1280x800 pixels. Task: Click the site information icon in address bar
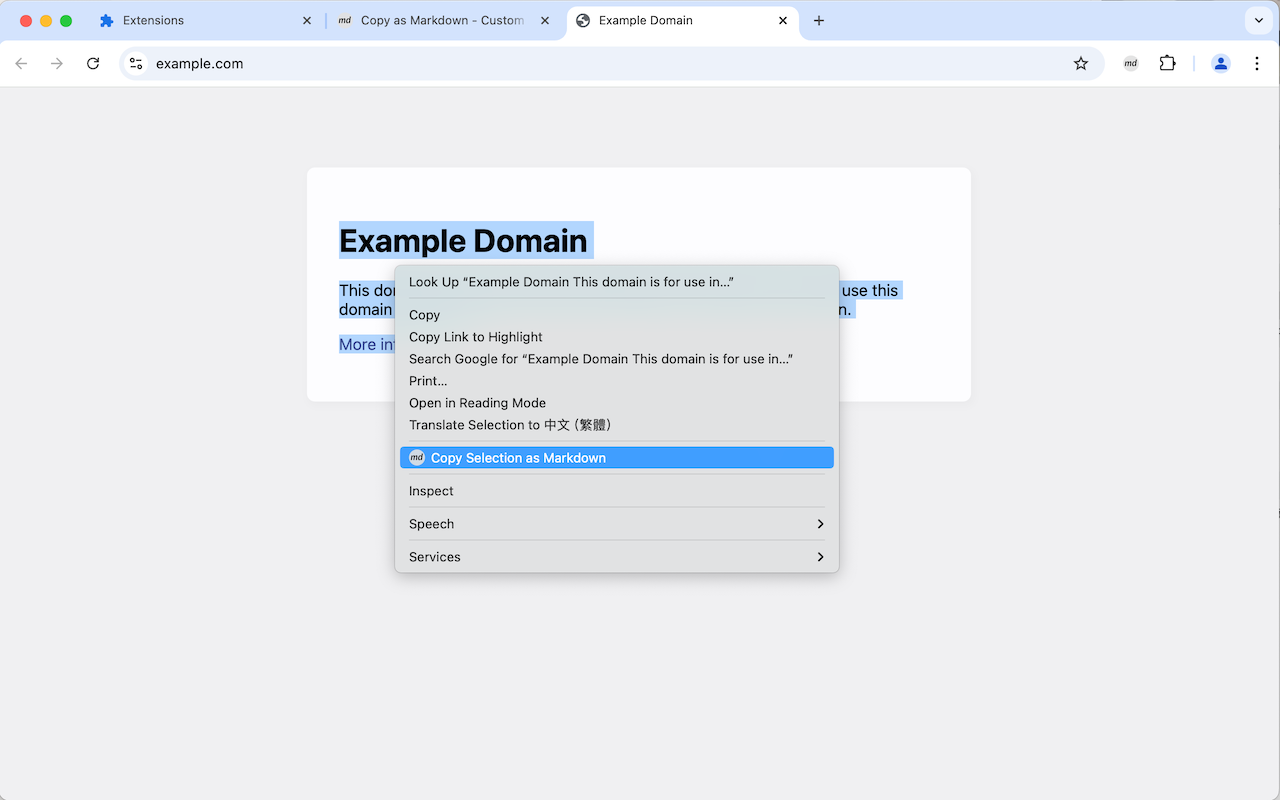point(135,63)
